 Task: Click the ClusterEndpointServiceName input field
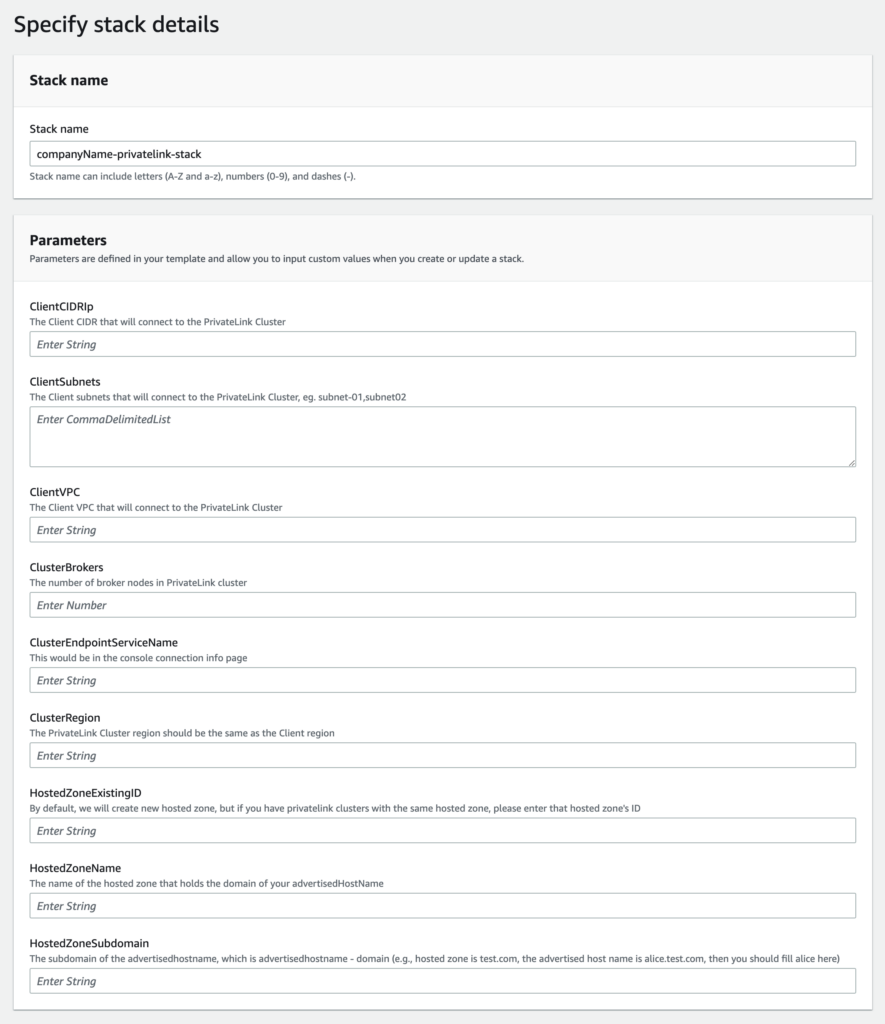point(442,680)
